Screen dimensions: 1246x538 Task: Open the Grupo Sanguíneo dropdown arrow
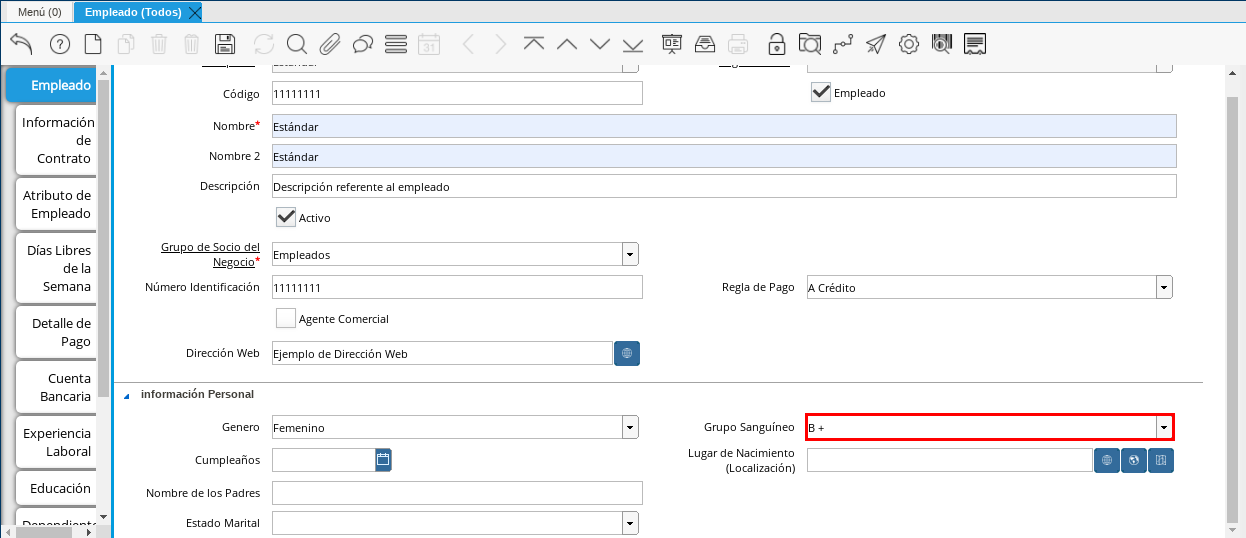click(x=1164, y=428)
